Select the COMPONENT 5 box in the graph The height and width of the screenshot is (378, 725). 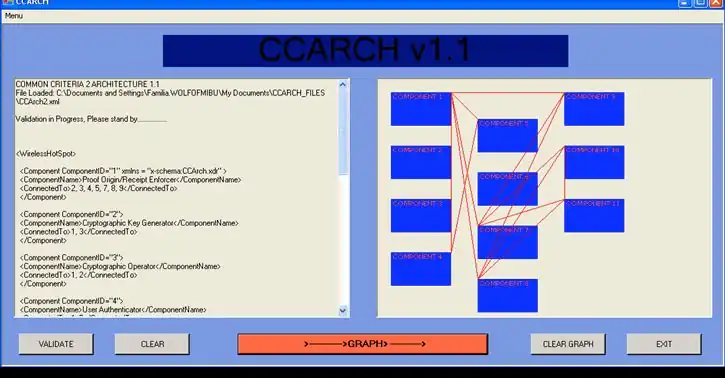(x=508, y=135)
